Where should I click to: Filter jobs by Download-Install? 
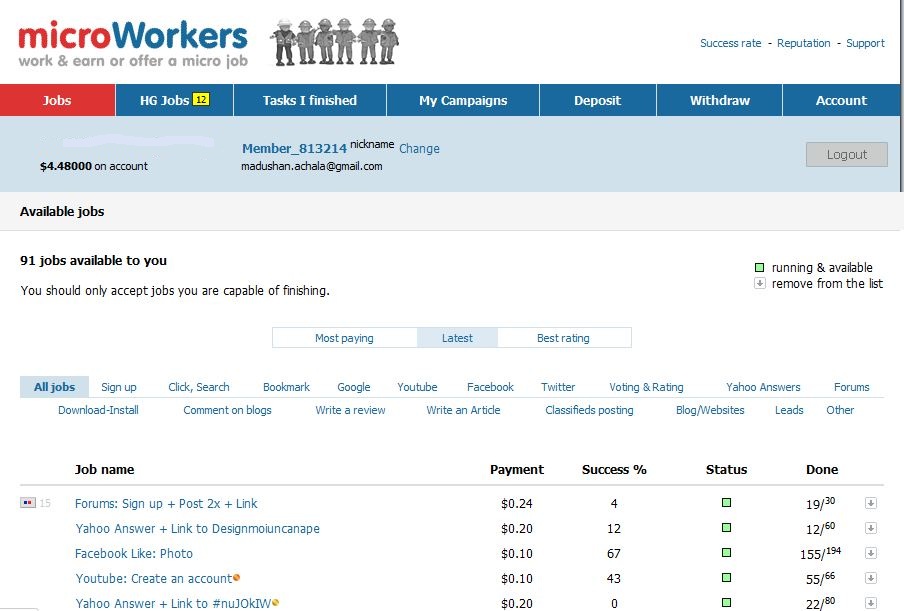(99, 410)
